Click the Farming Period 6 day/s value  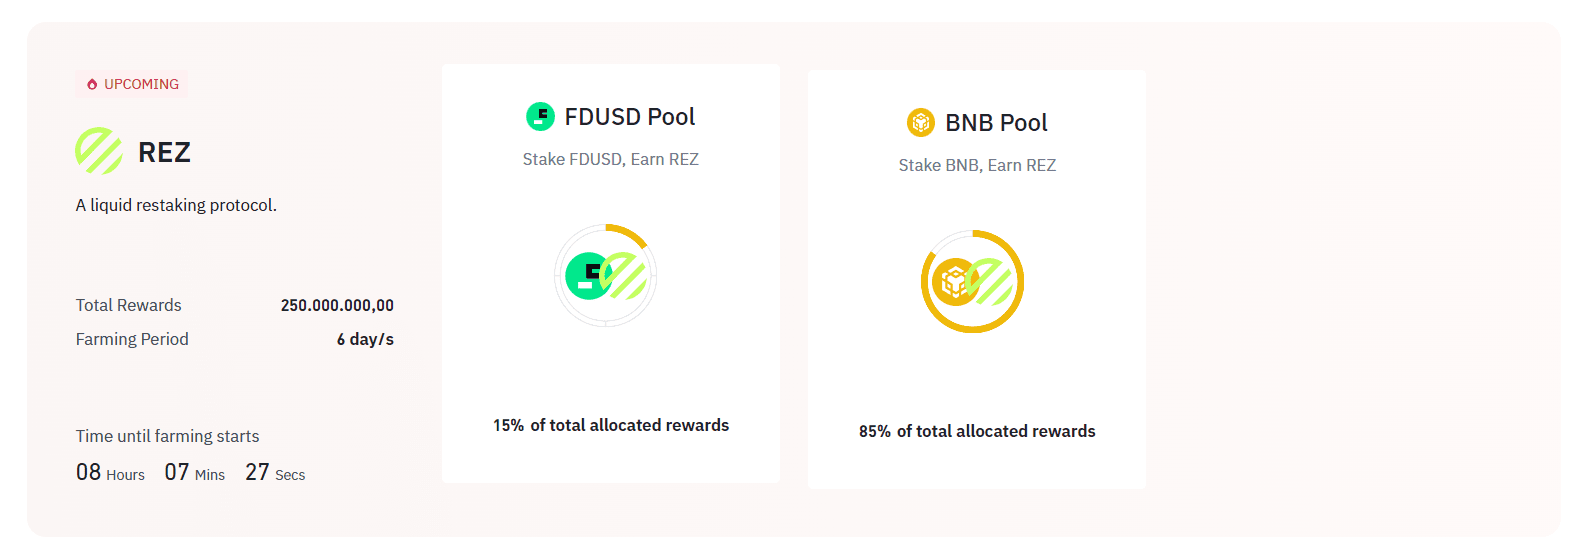click(x=365, y=339)
